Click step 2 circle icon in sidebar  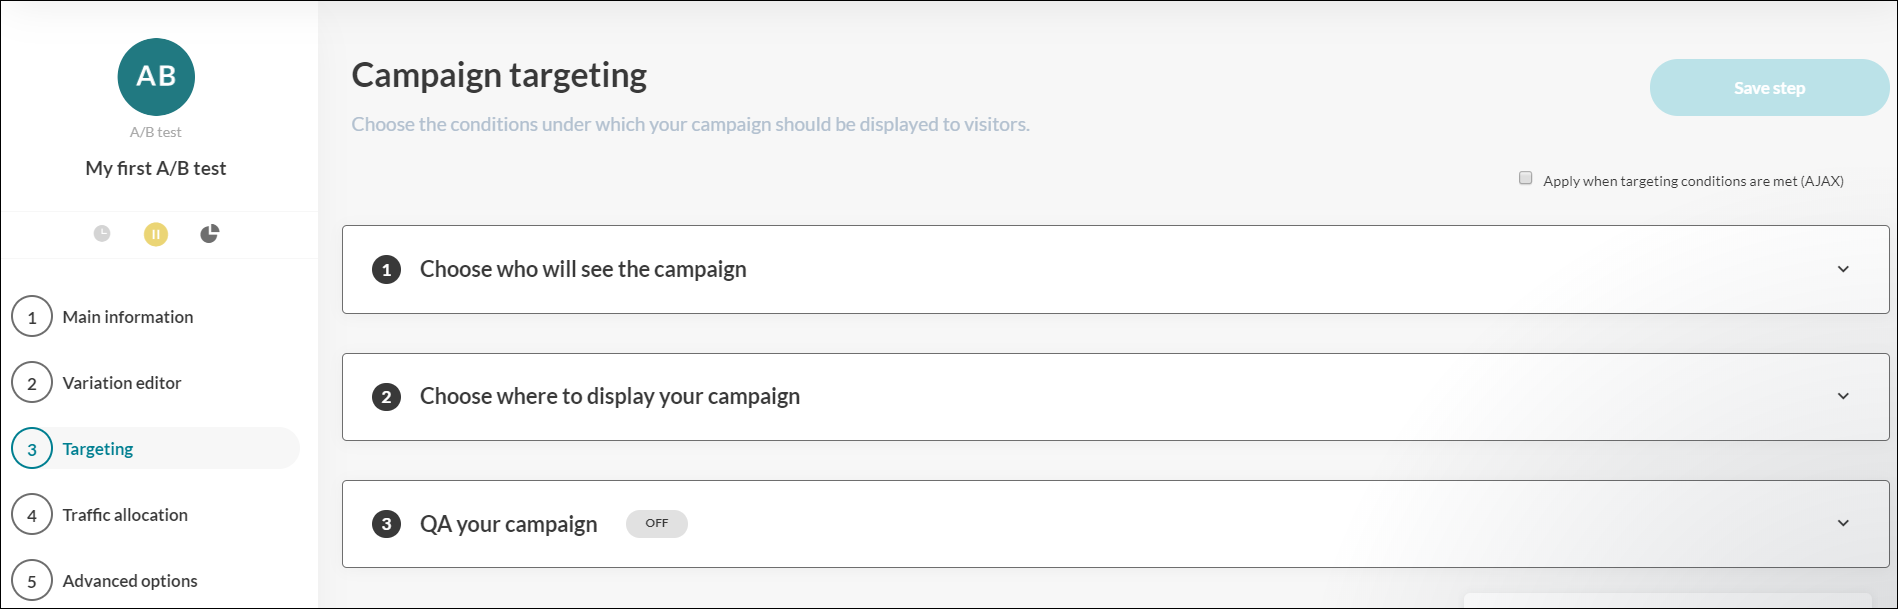pos(32,383)
